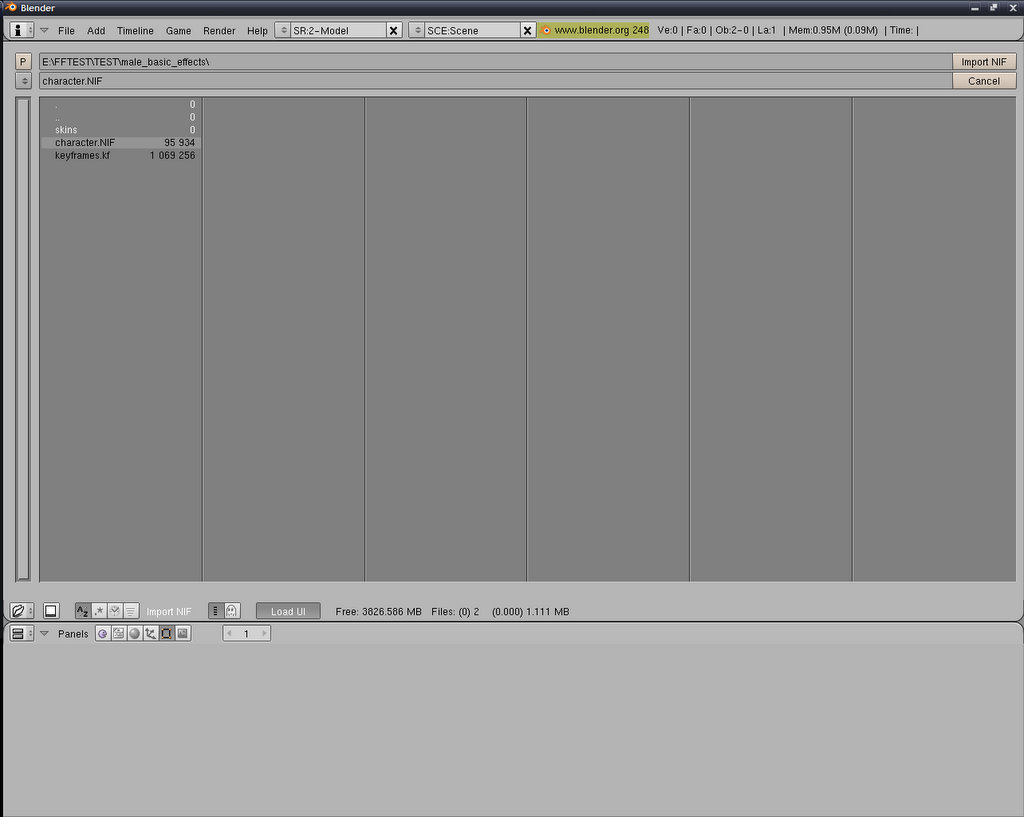This screenshot has height=817, width=1024.
Task: Sort files alphabetically with the AZ icon
Action: pyautogui.click(x=83, y=611)
